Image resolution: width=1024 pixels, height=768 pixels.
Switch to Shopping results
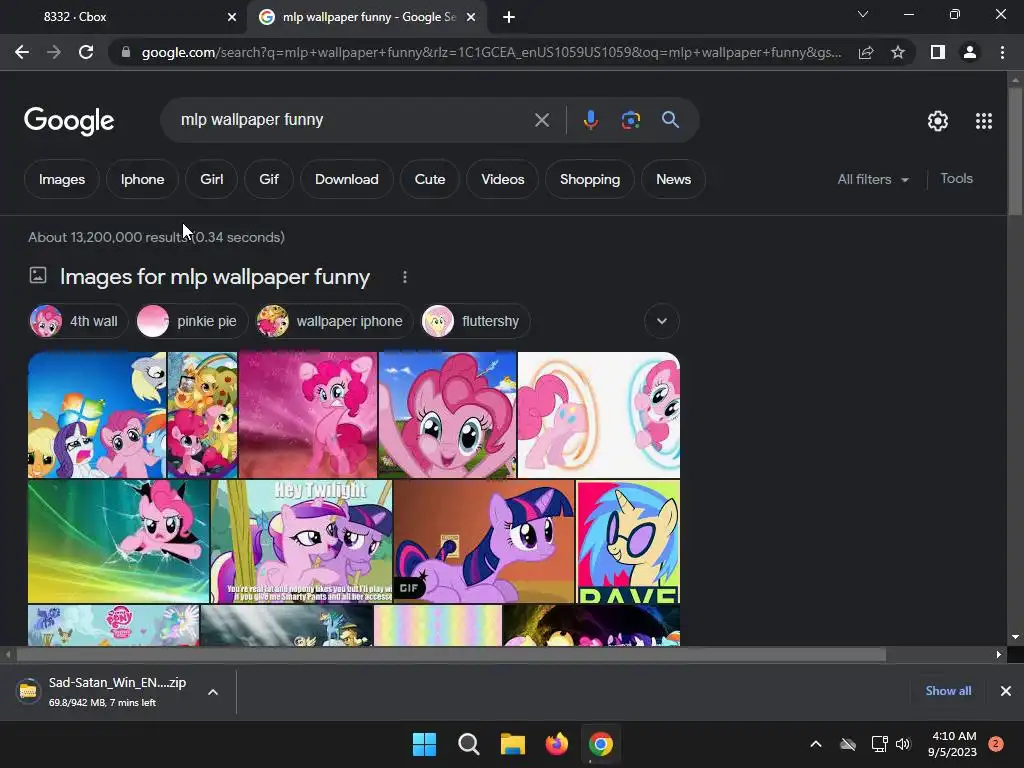point(590,180)
